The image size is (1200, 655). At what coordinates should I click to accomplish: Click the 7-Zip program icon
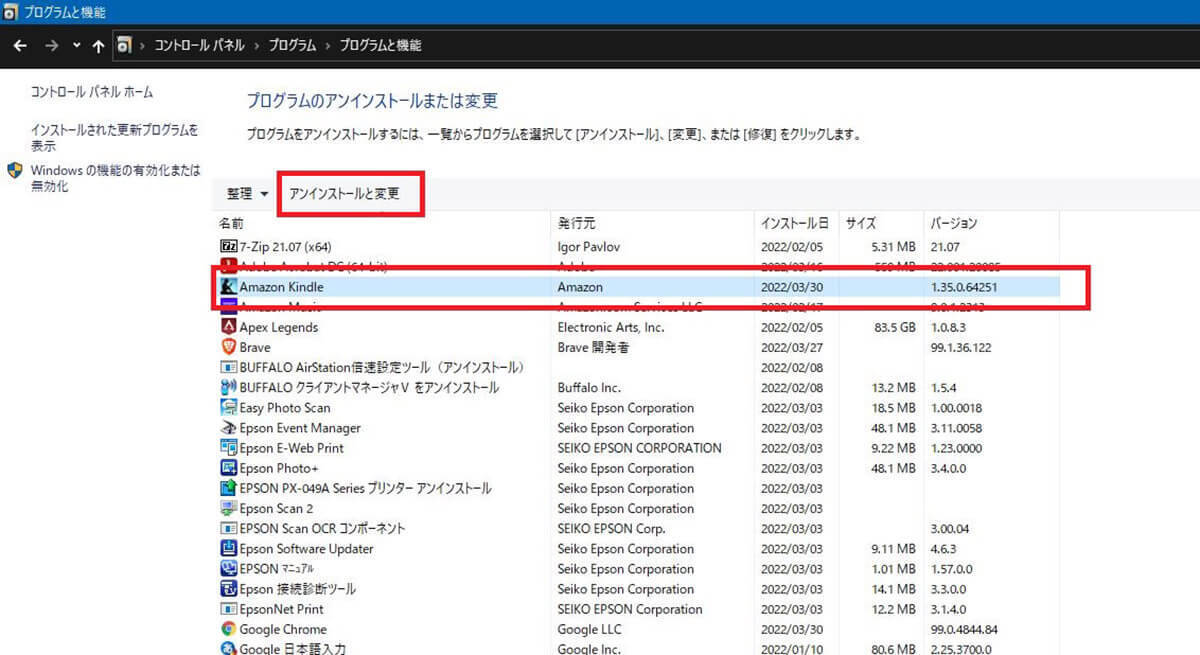click(228, 246)
